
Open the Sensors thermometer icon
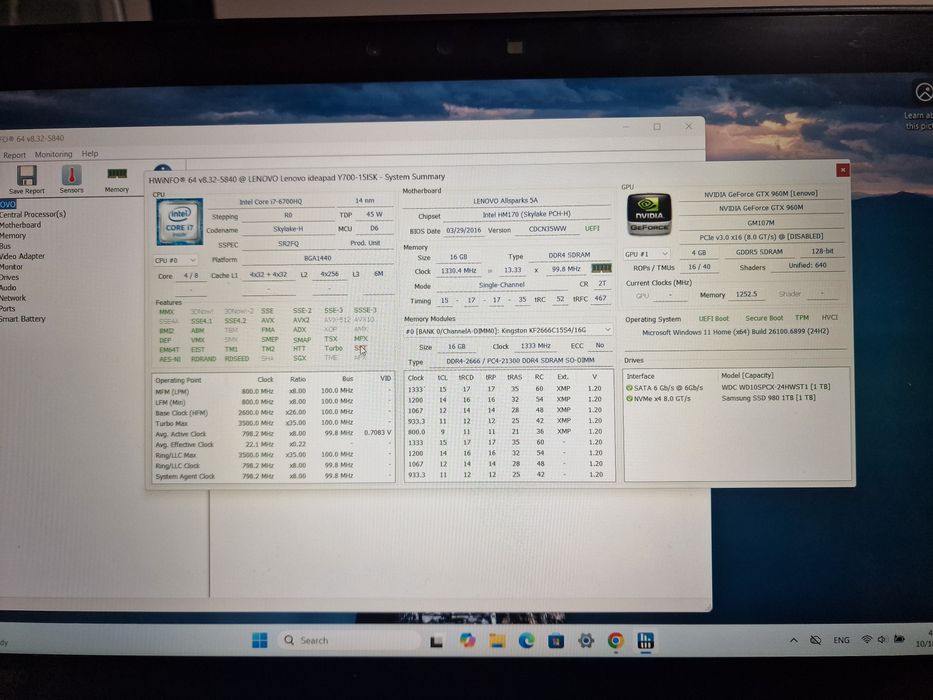[x=71, y=179]
